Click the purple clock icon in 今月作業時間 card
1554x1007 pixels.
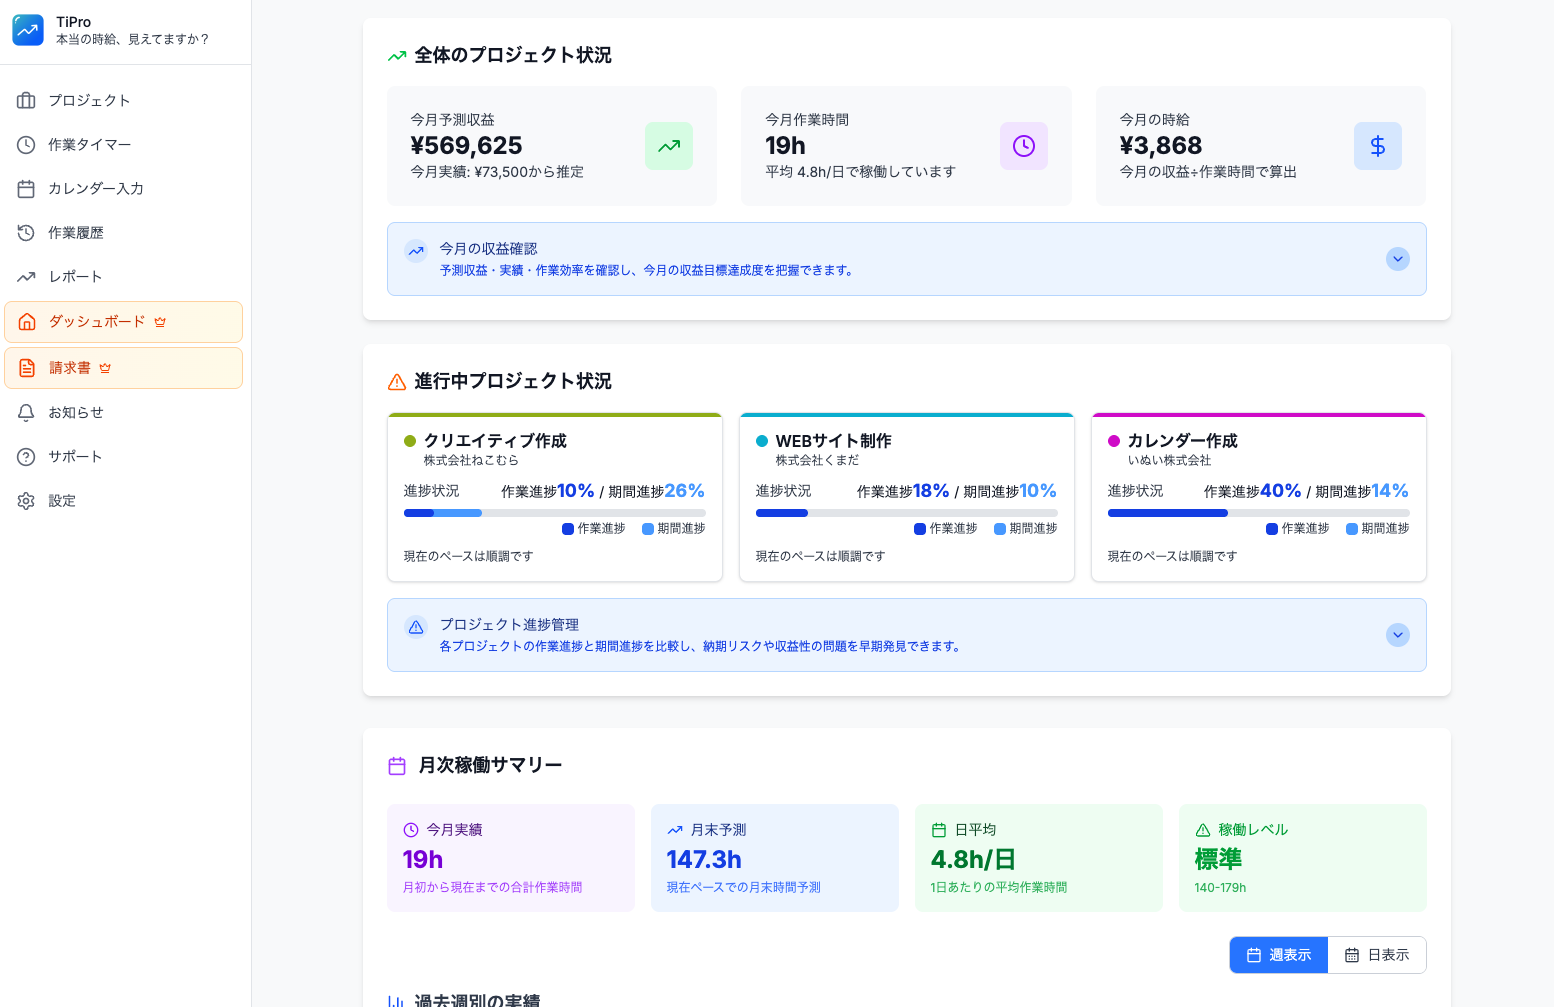point(1023,146)
